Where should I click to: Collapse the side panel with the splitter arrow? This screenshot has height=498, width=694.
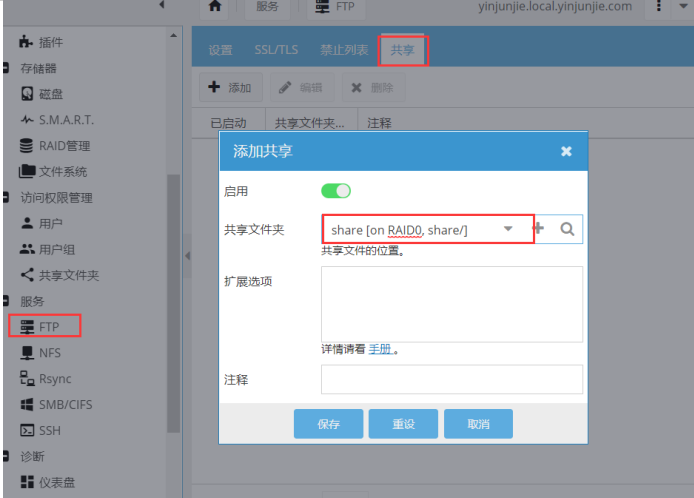click(x=188, y=256)
